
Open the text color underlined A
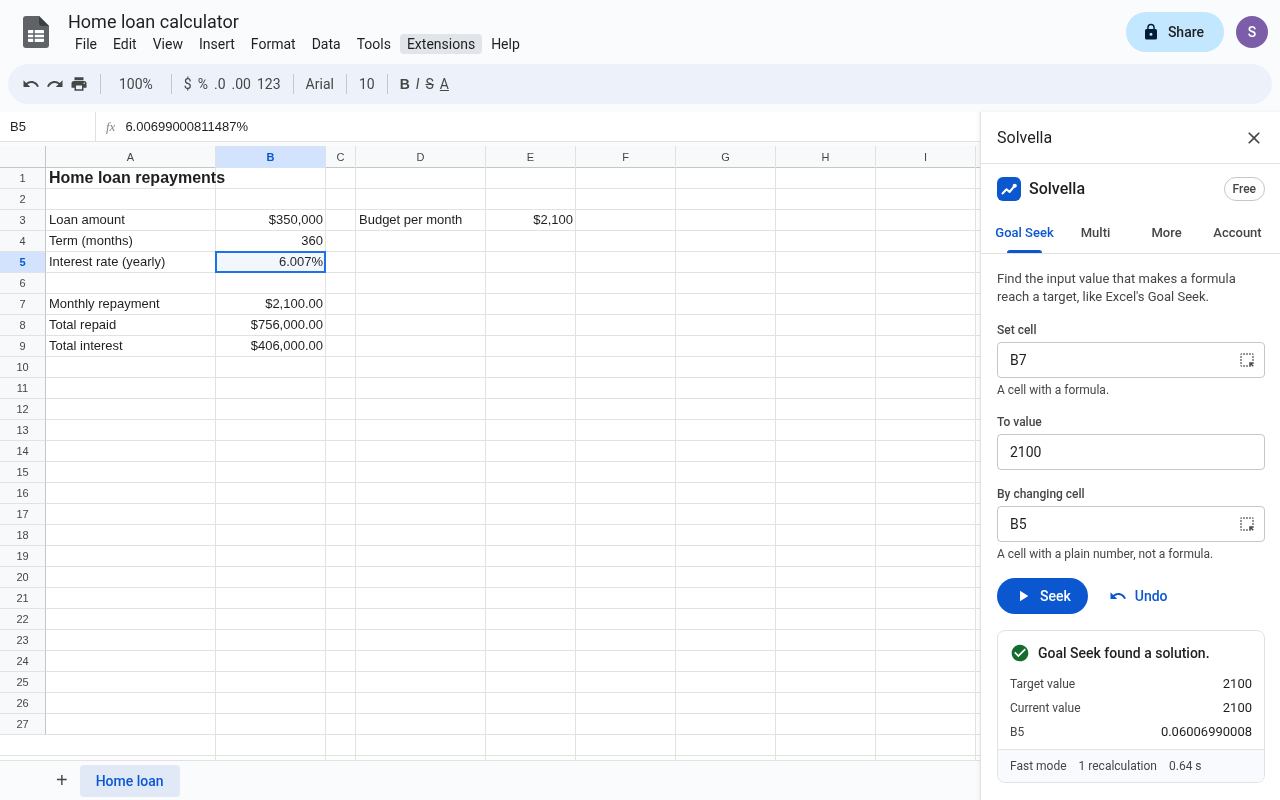pyautogui.click(x=444, y=84)
